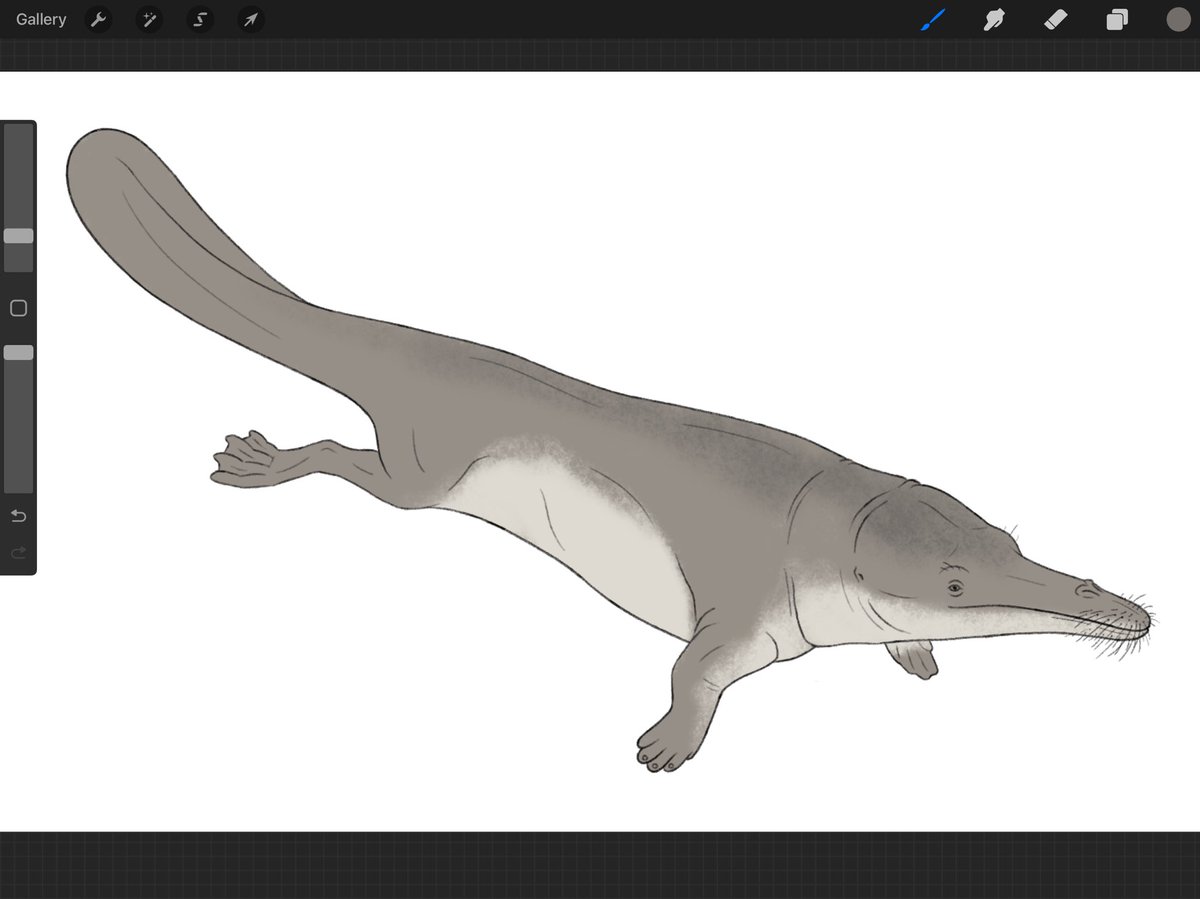Select the Eraser tool

tap(1056, 20)
